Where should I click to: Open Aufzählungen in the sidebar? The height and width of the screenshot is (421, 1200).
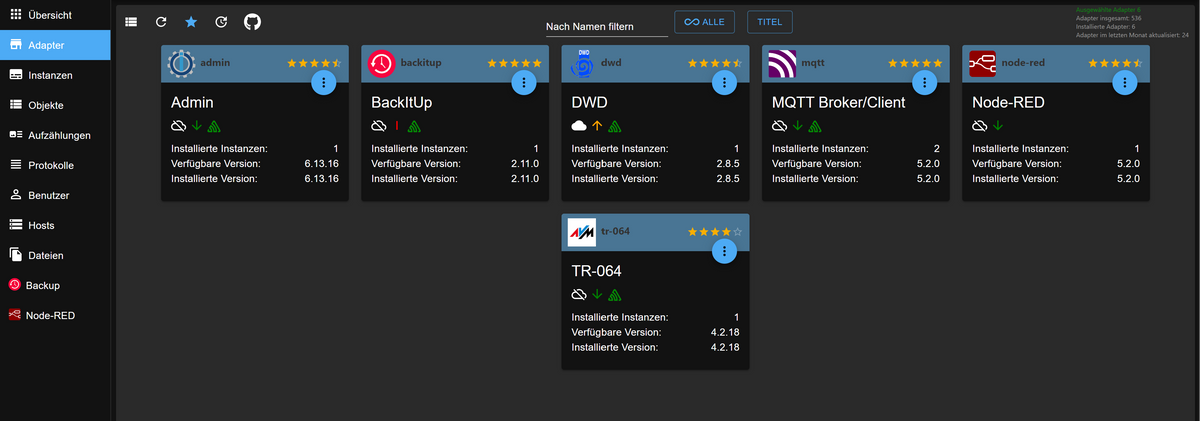(55, 135)
